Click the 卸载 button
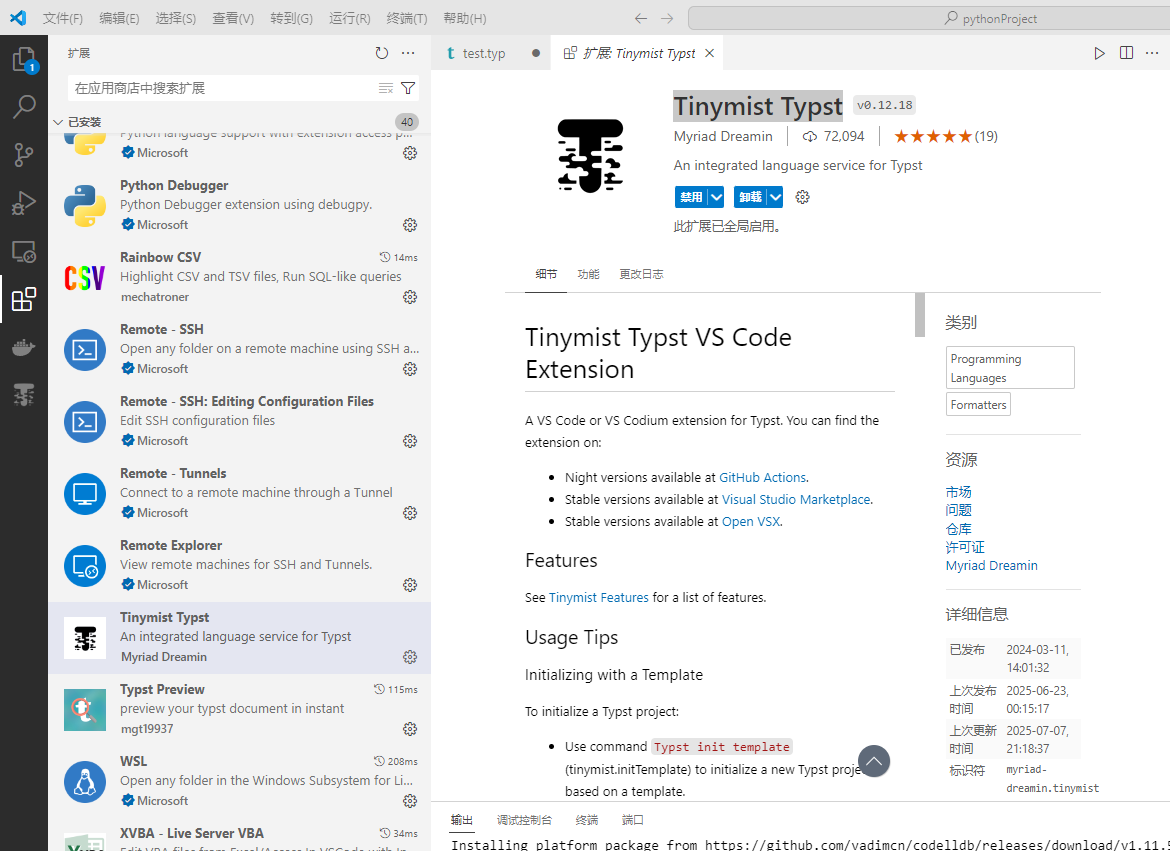The height and width of the screenshot is (851, 1170). click(751, 197)
